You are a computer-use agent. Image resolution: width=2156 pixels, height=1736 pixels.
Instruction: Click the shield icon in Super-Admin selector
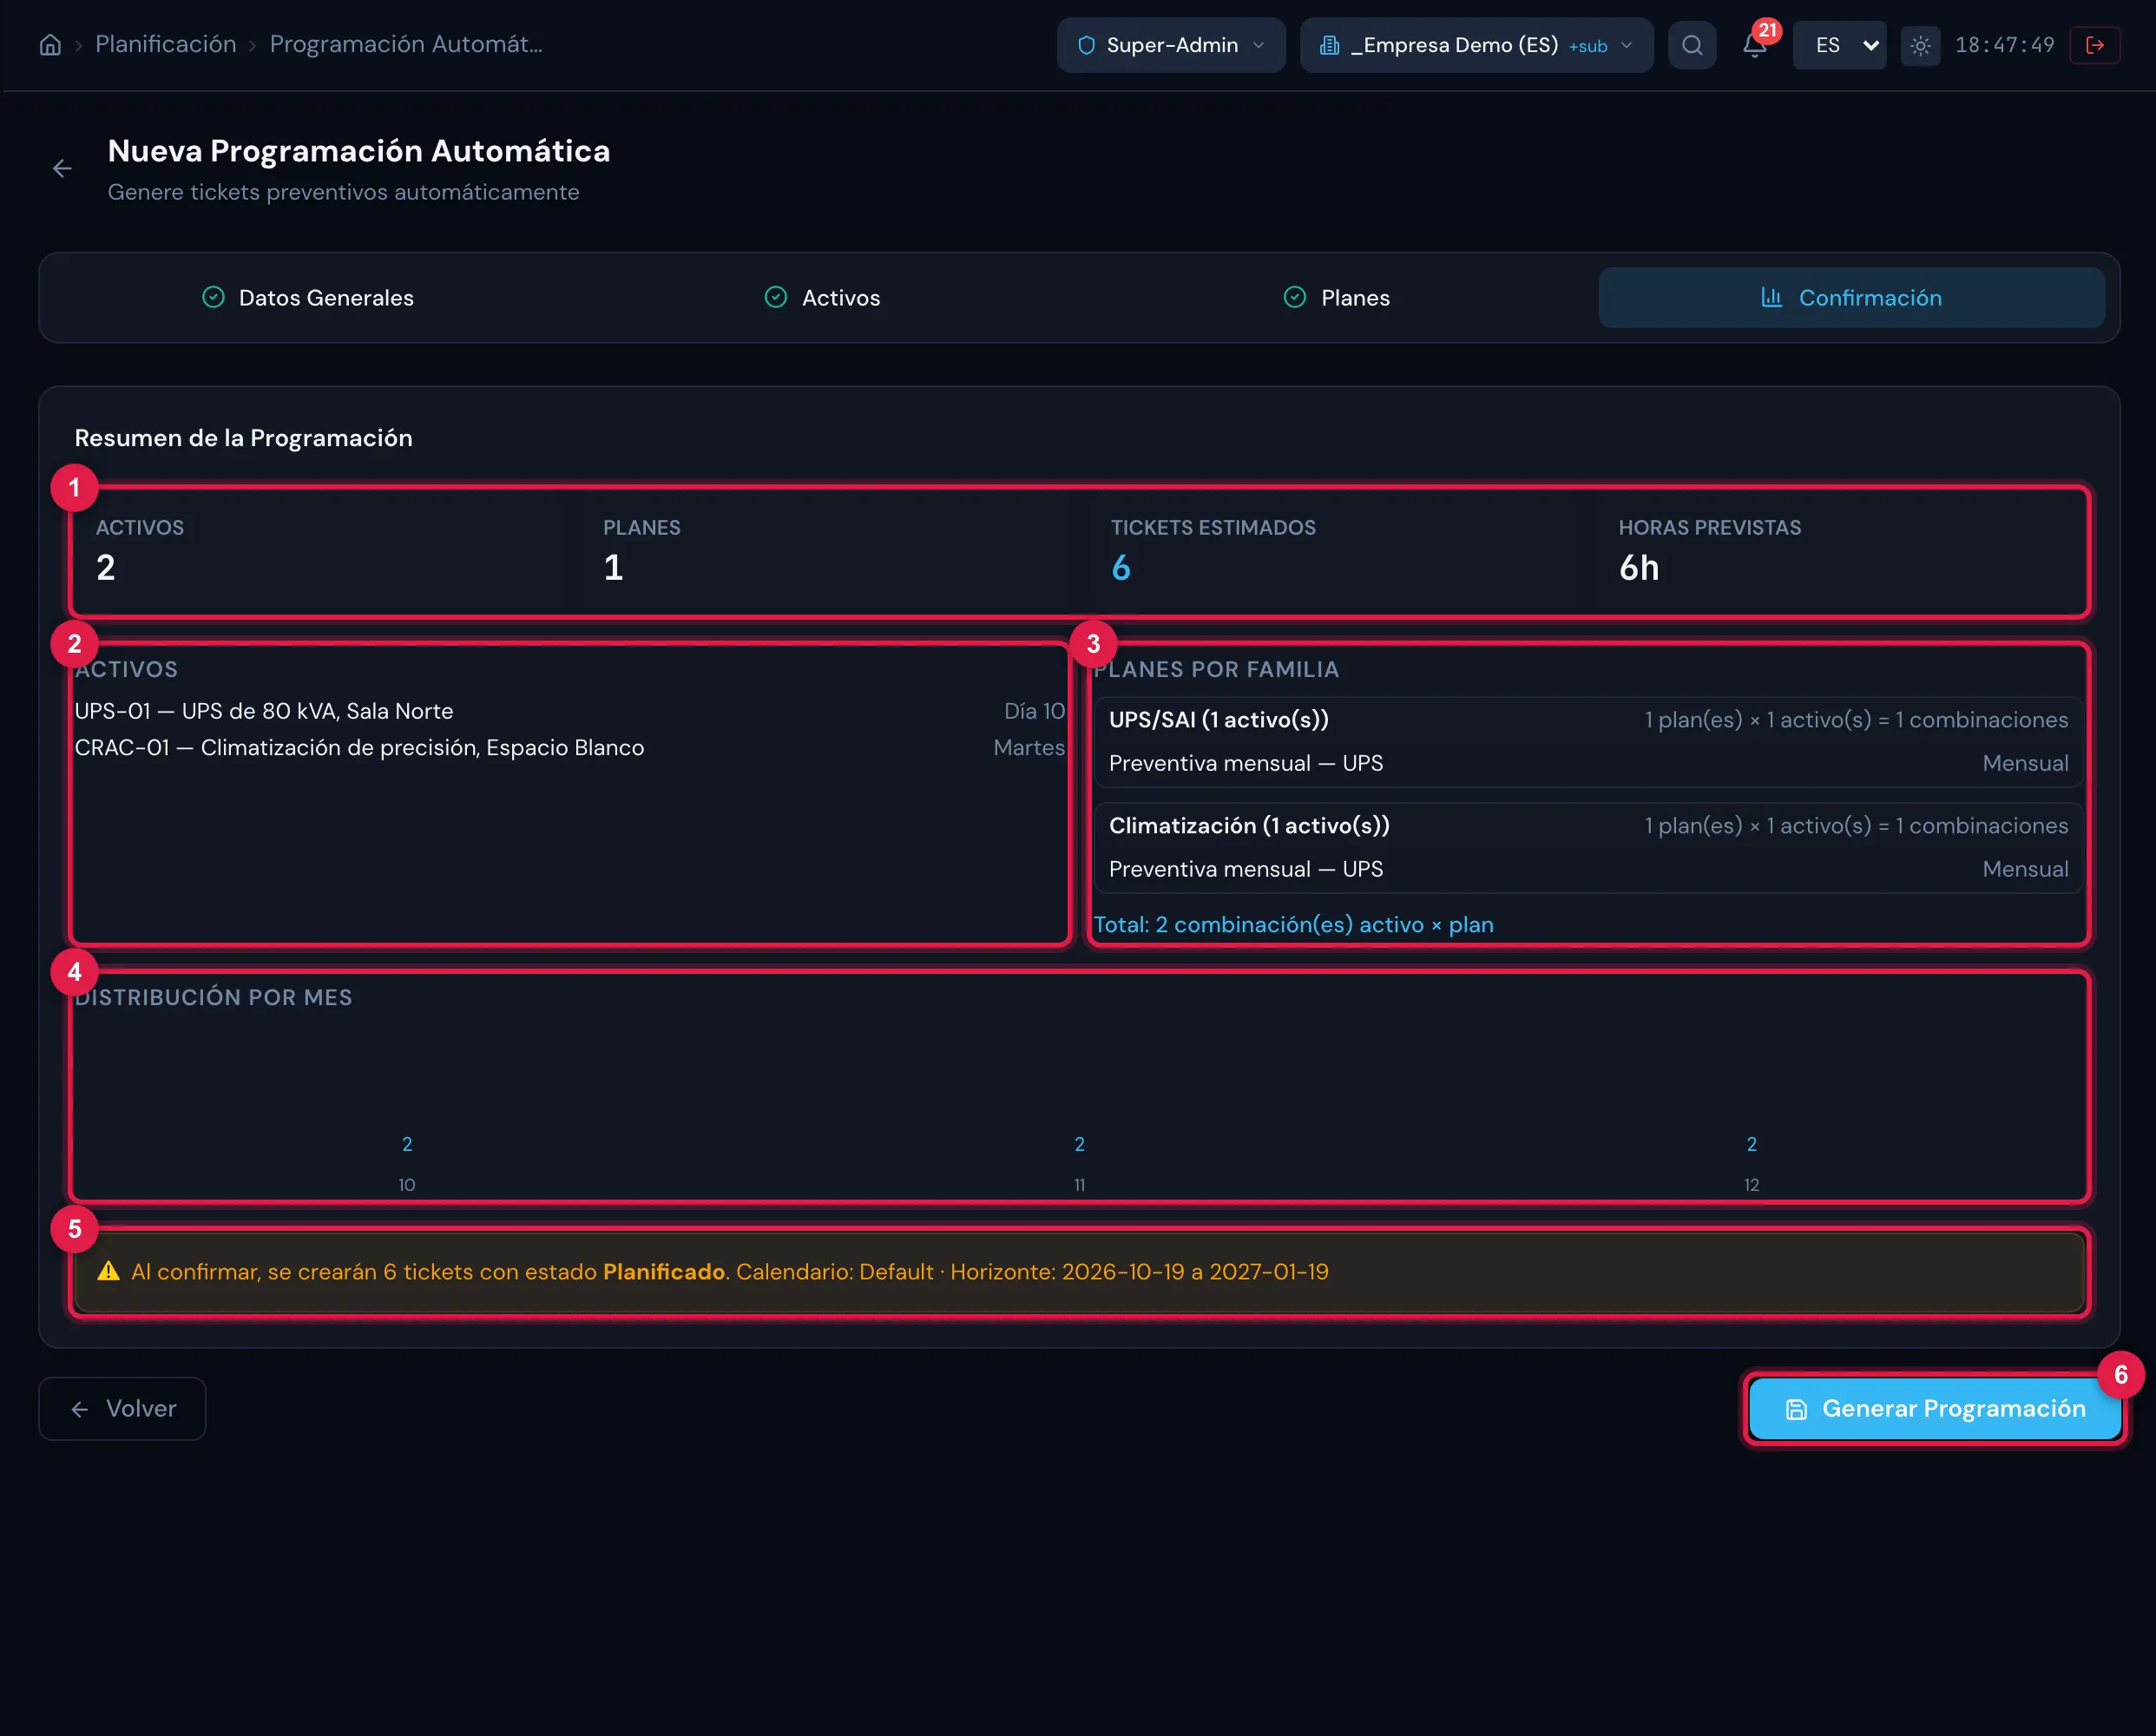1087,45
